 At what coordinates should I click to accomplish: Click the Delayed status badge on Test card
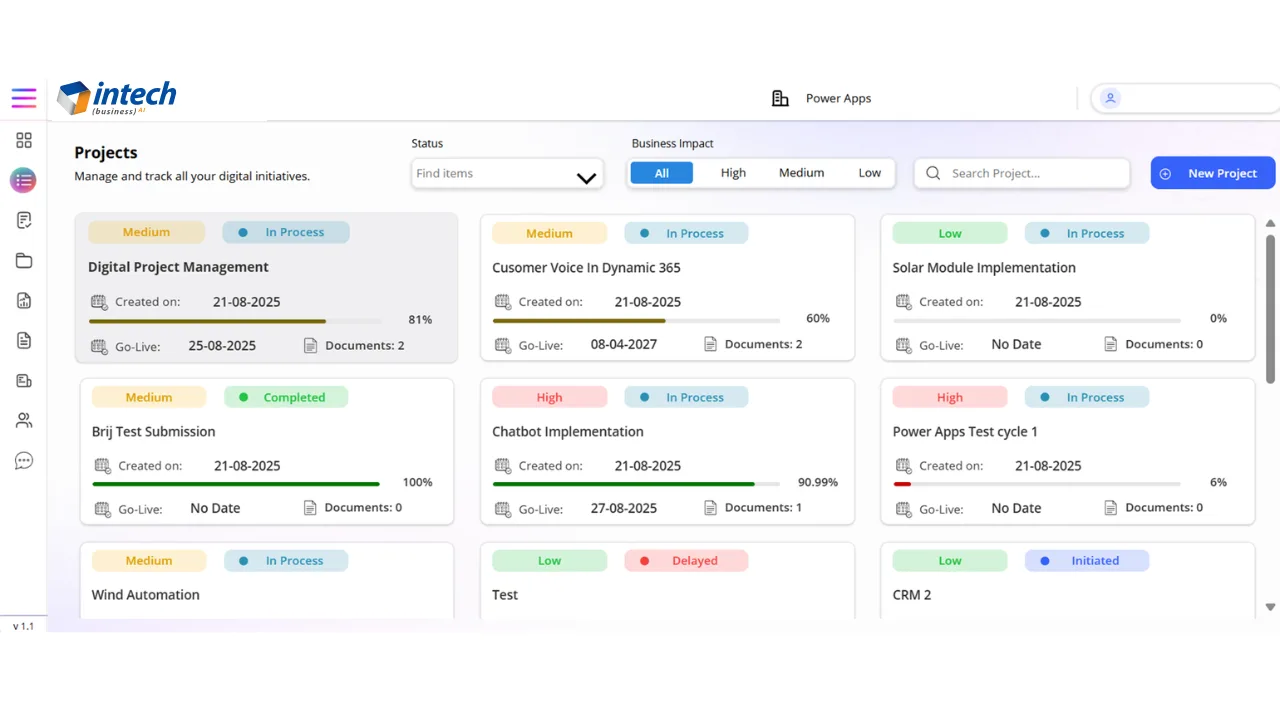tap(686, 561)
